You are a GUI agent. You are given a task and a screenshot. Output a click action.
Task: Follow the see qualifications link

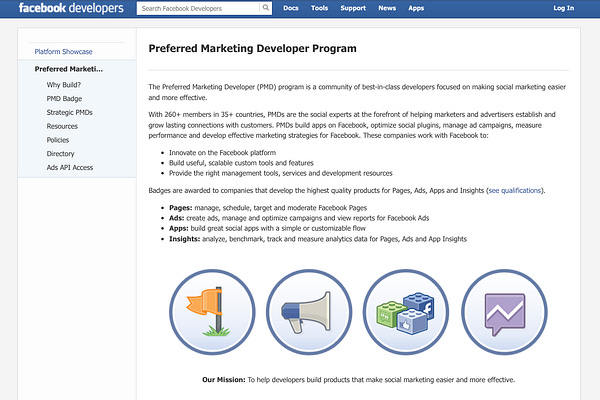point(515,191)
